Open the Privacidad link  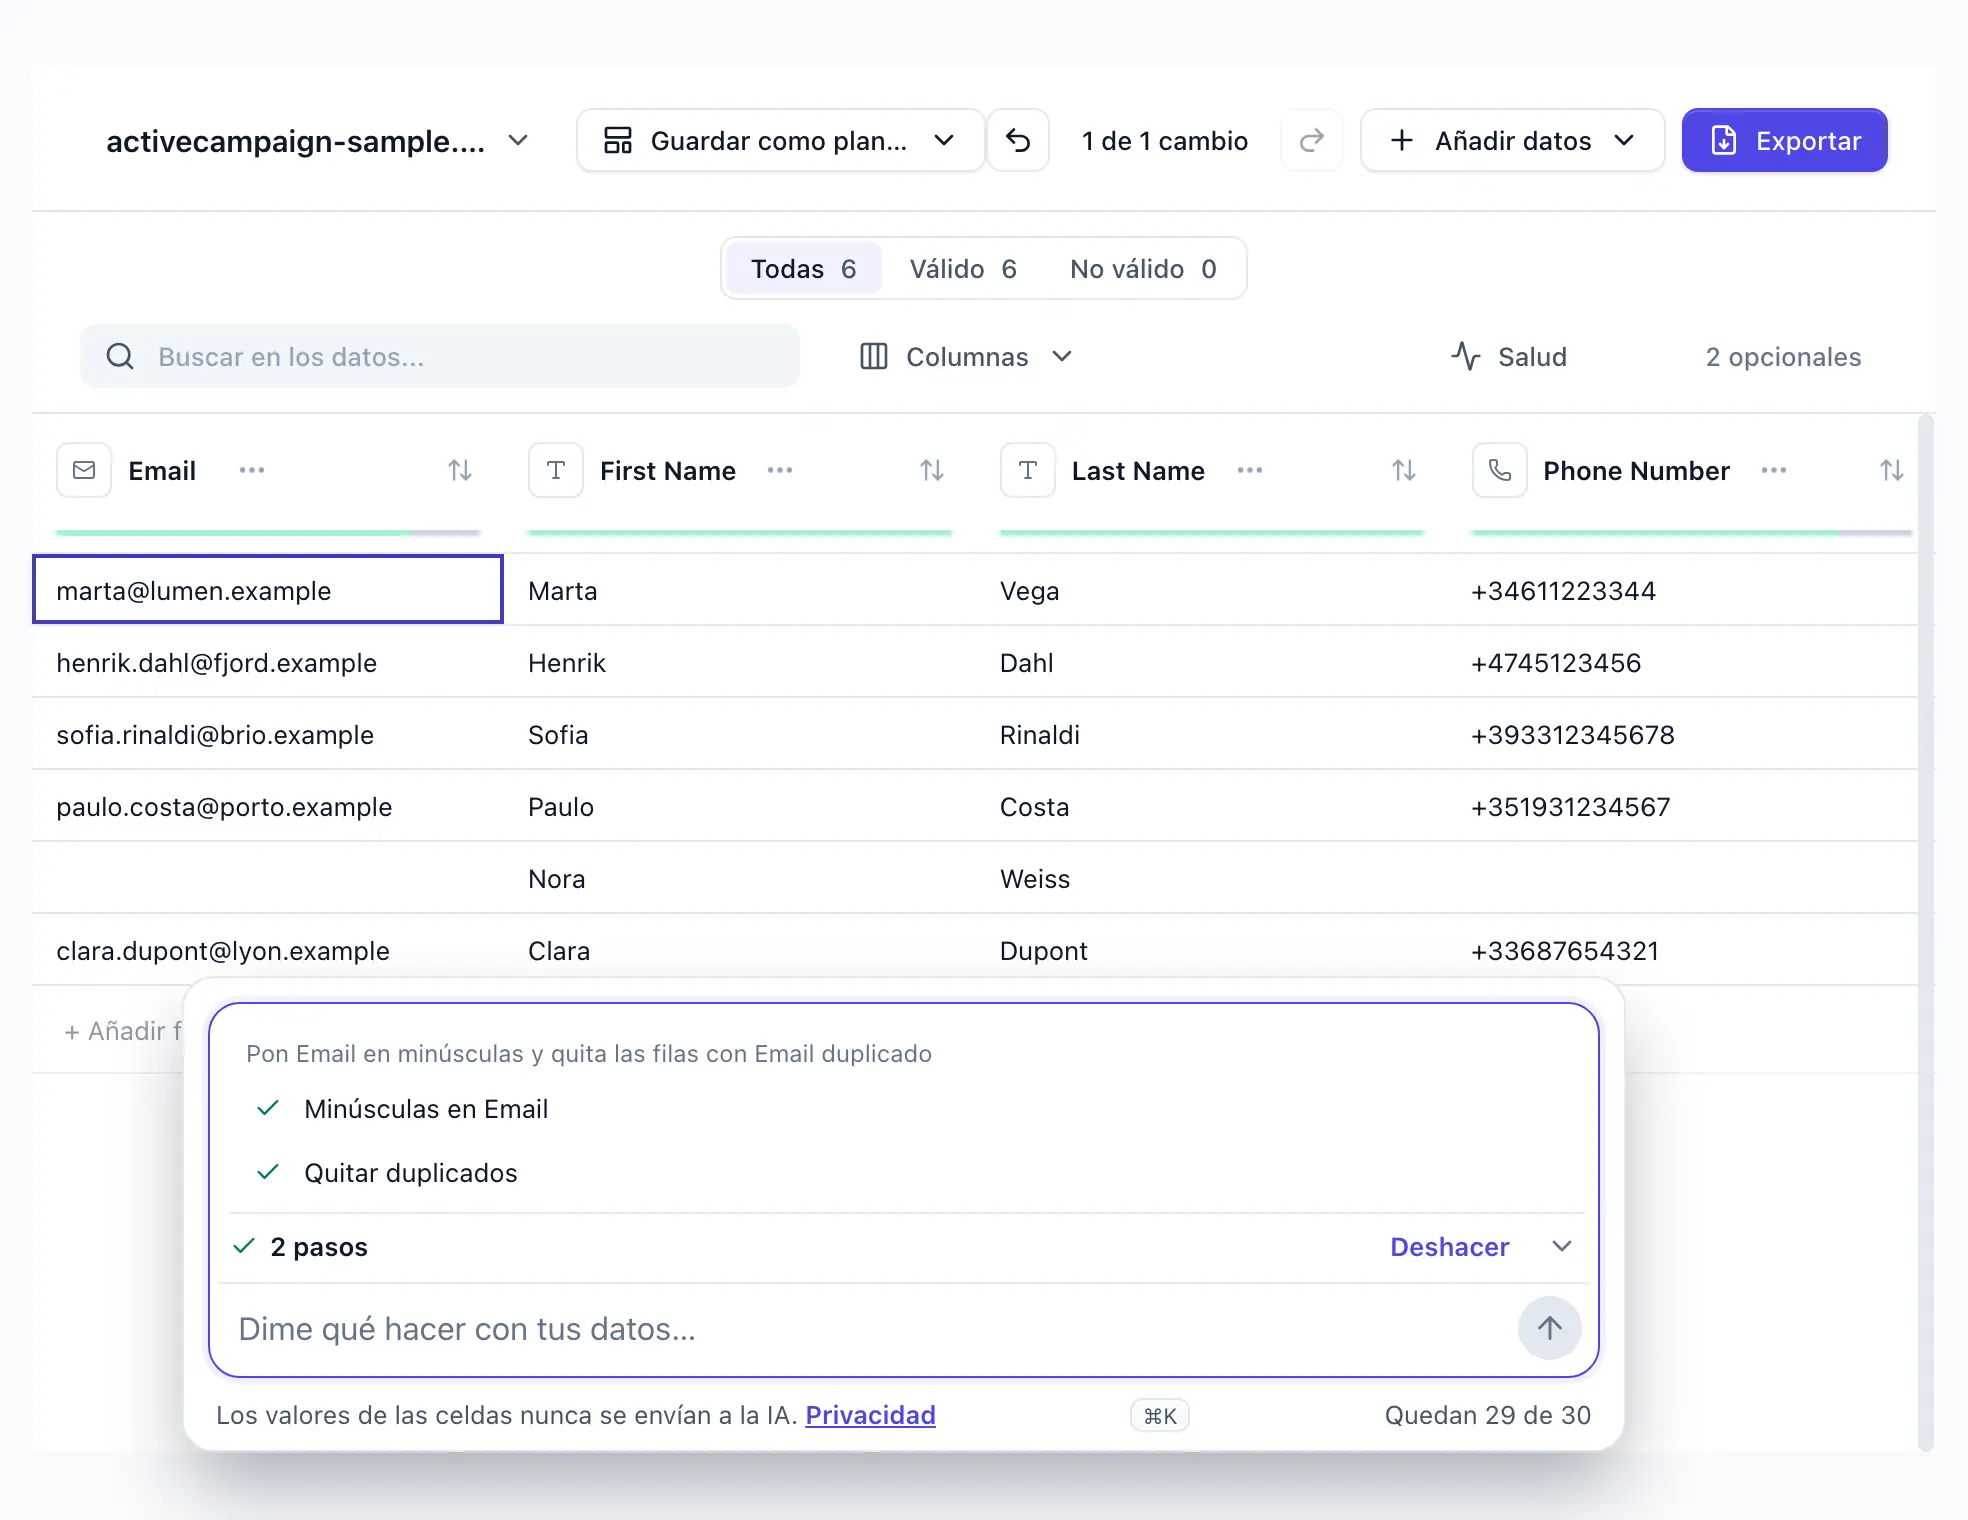870,1415
